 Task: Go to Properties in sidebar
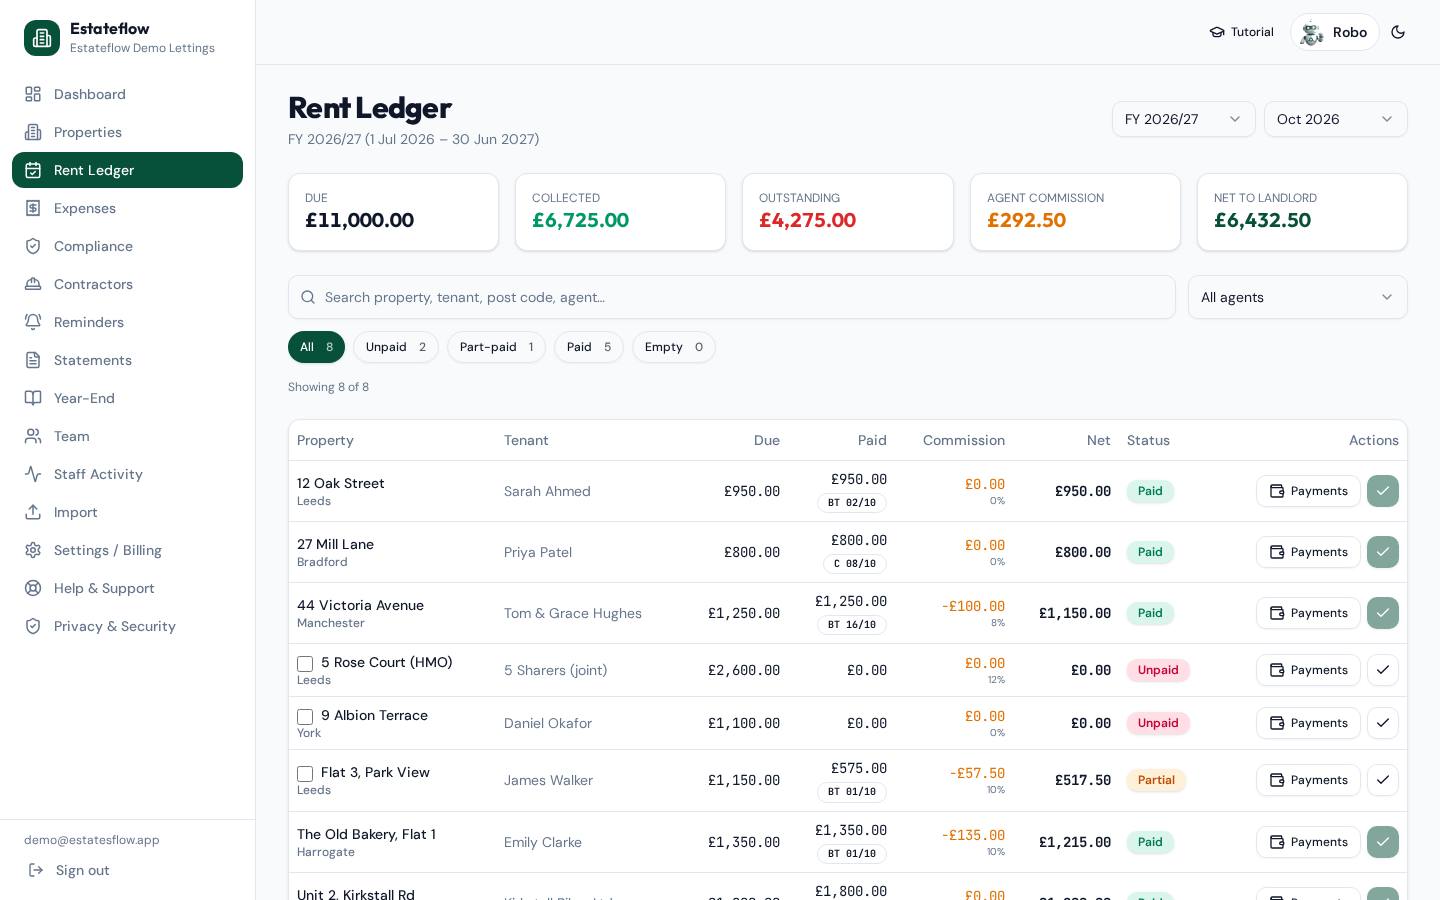(x=127, y=132)
